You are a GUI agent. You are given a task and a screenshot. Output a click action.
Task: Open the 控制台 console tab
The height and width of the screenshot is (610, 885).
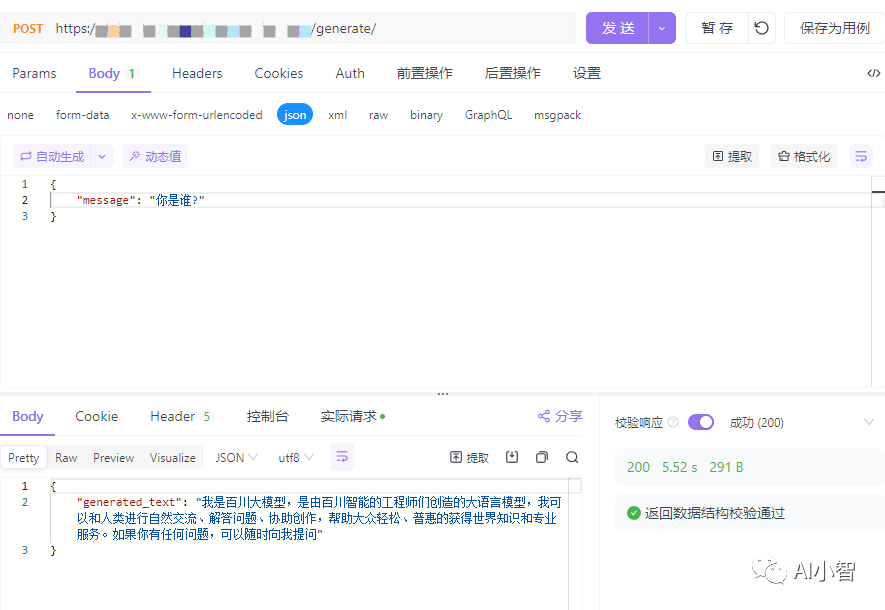pyautogui.click(x=268, y=416)
